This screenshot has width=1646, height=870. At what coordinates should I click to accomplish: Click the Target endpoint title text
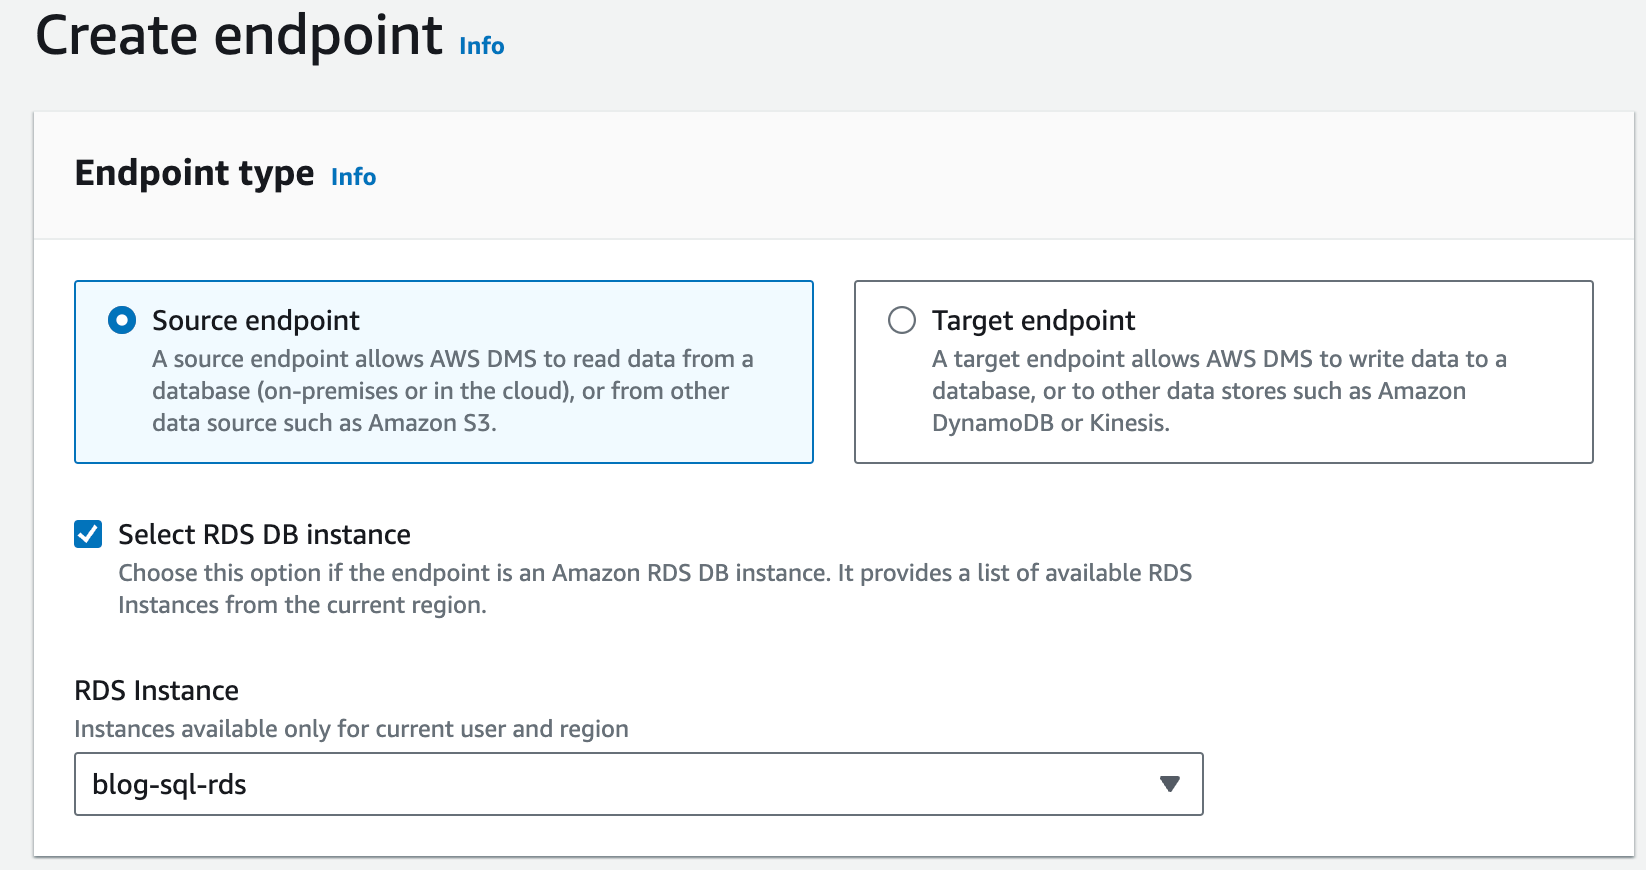(x=1033, y=320)
